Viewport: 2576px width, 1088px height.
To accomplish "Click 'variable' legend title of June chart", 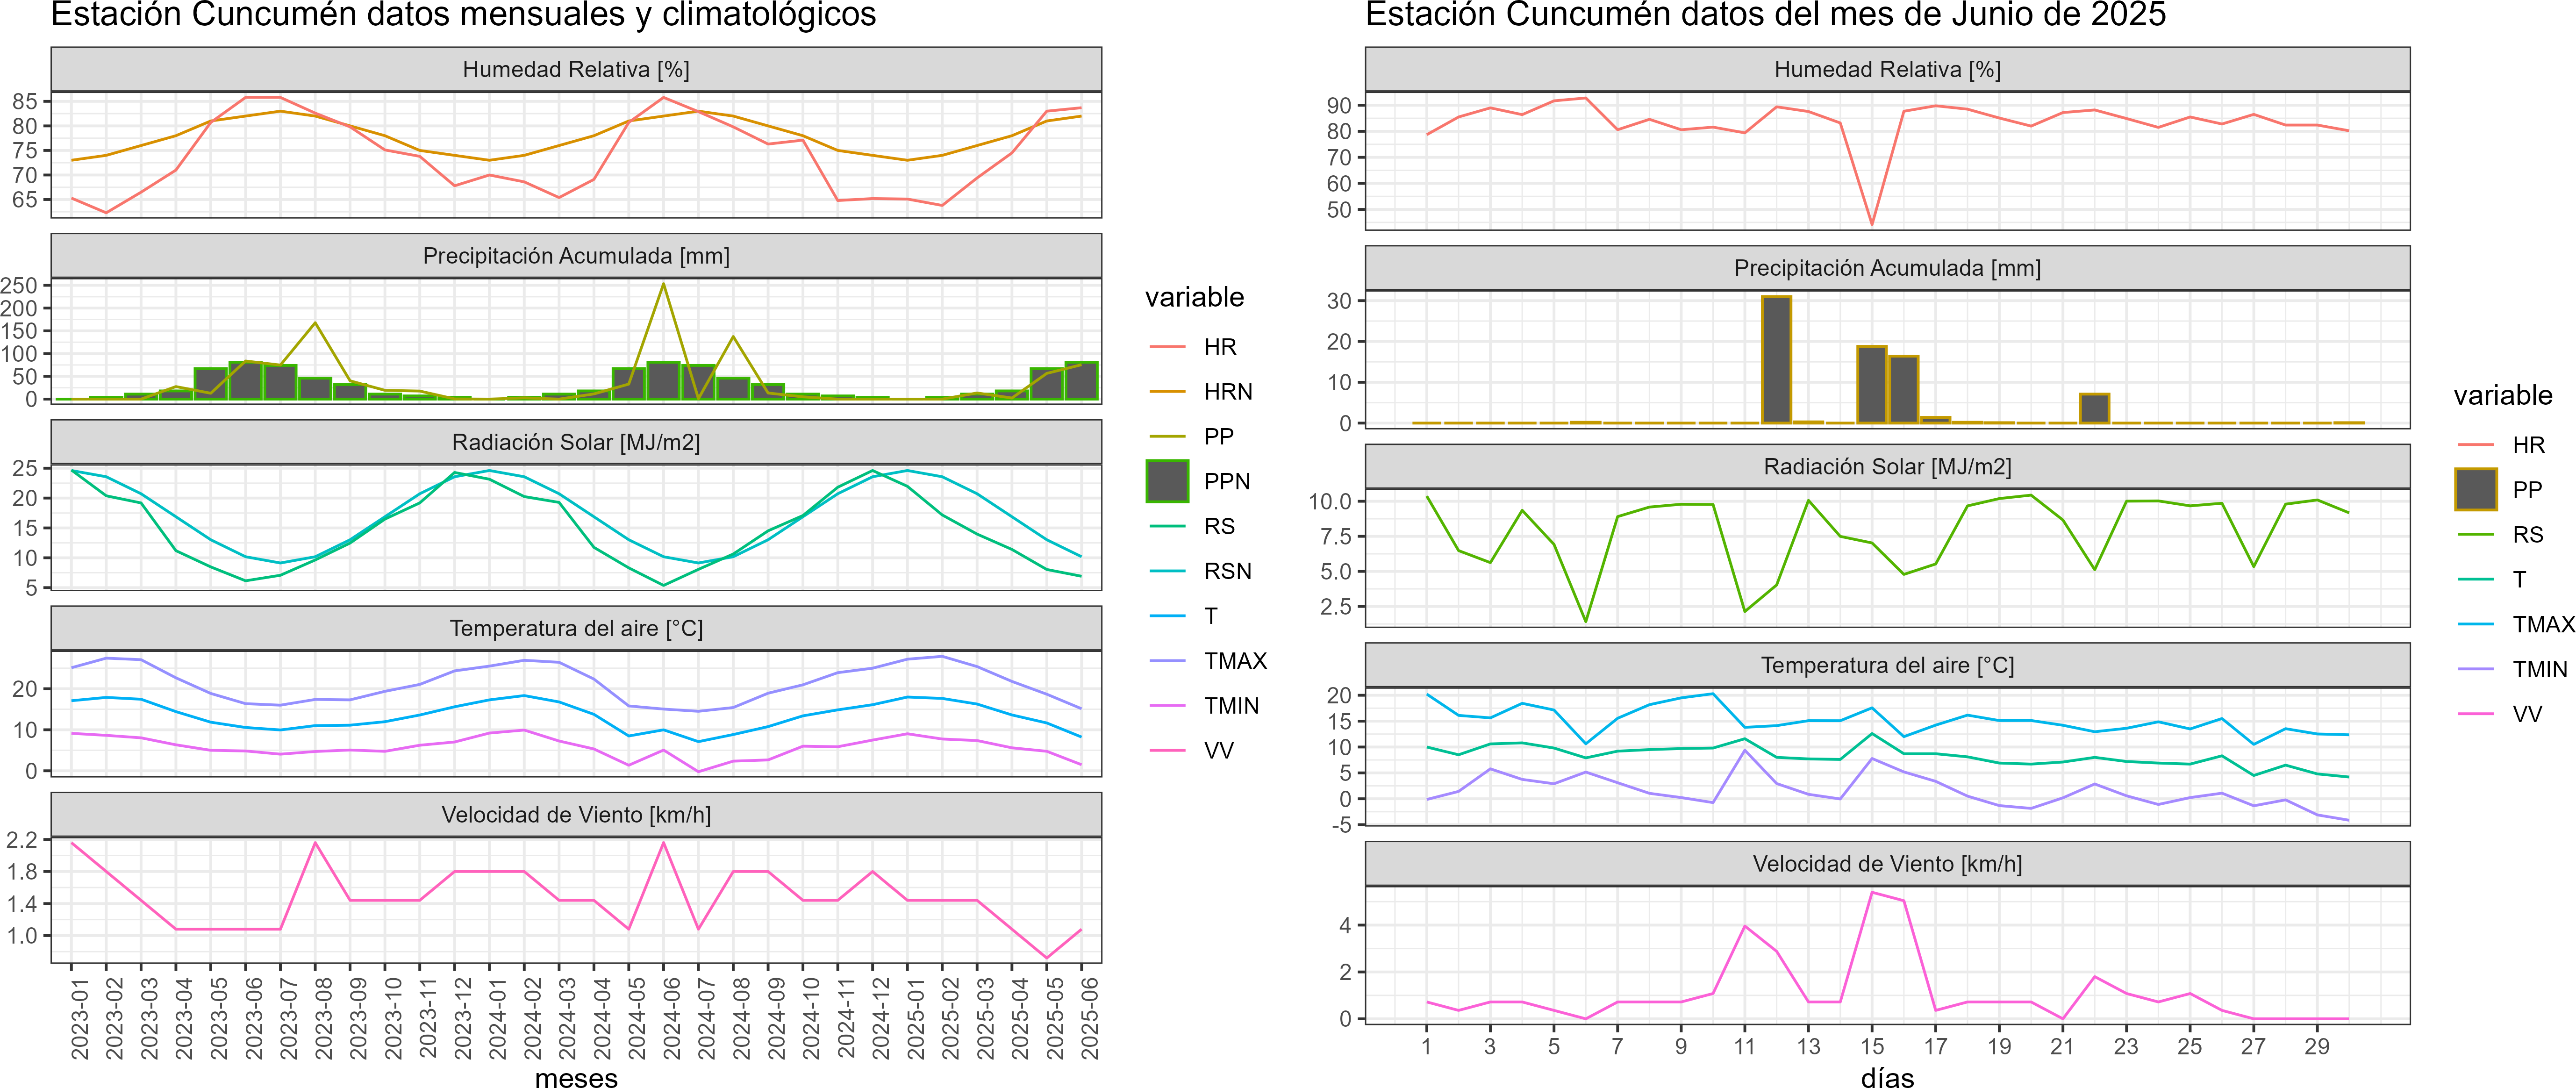I will 2502,395.
